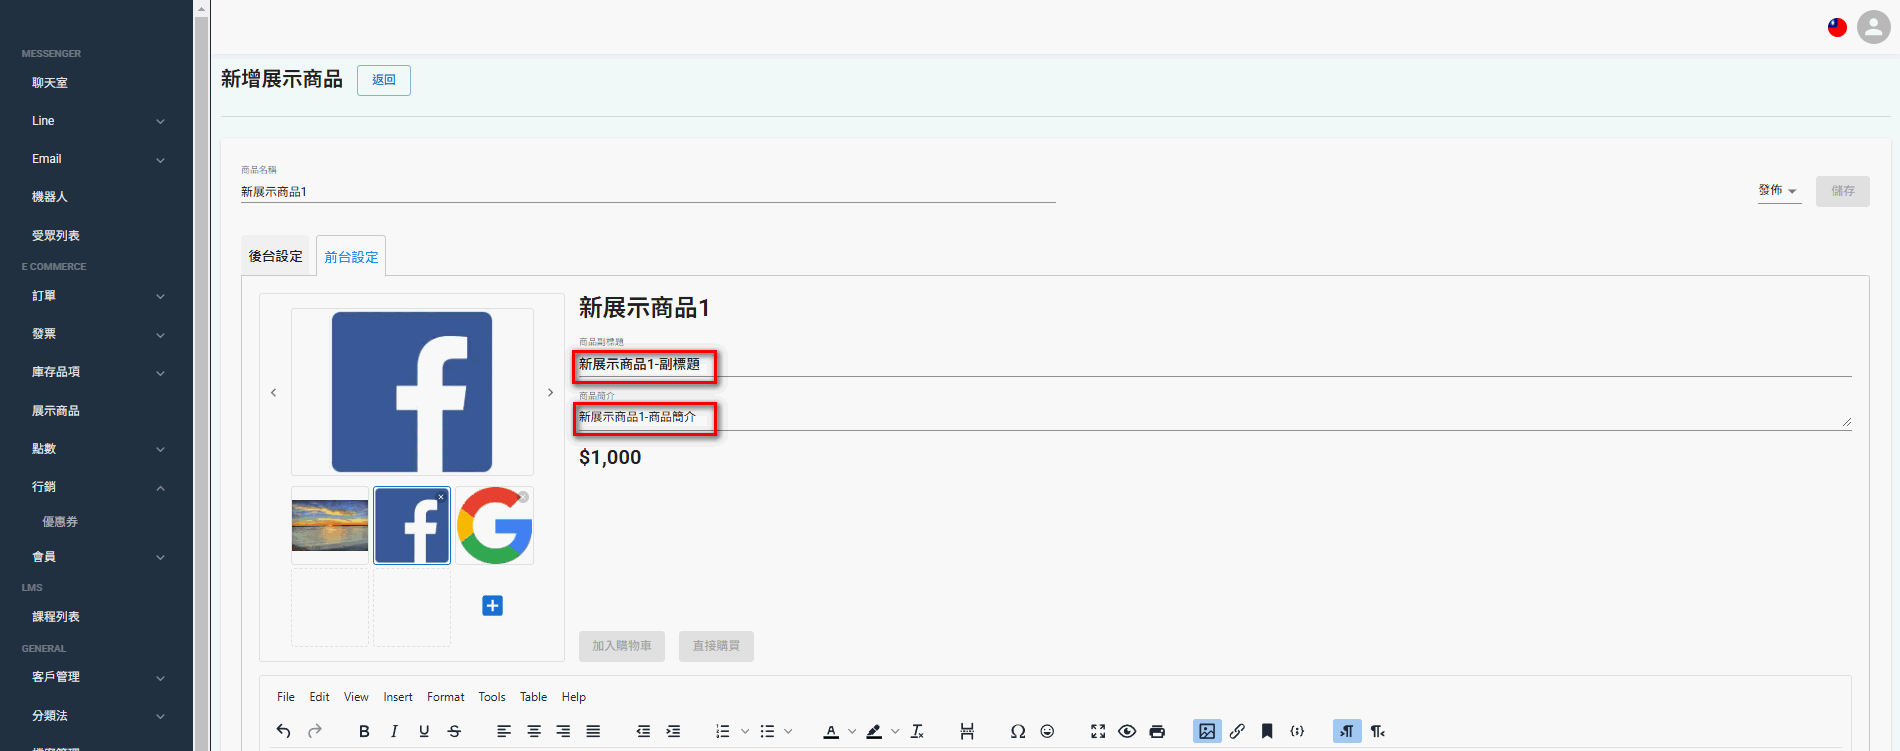The width and height of the screenshot is (1900, 751).
Task: Insert or edit a link
Action: [1237, 731]
